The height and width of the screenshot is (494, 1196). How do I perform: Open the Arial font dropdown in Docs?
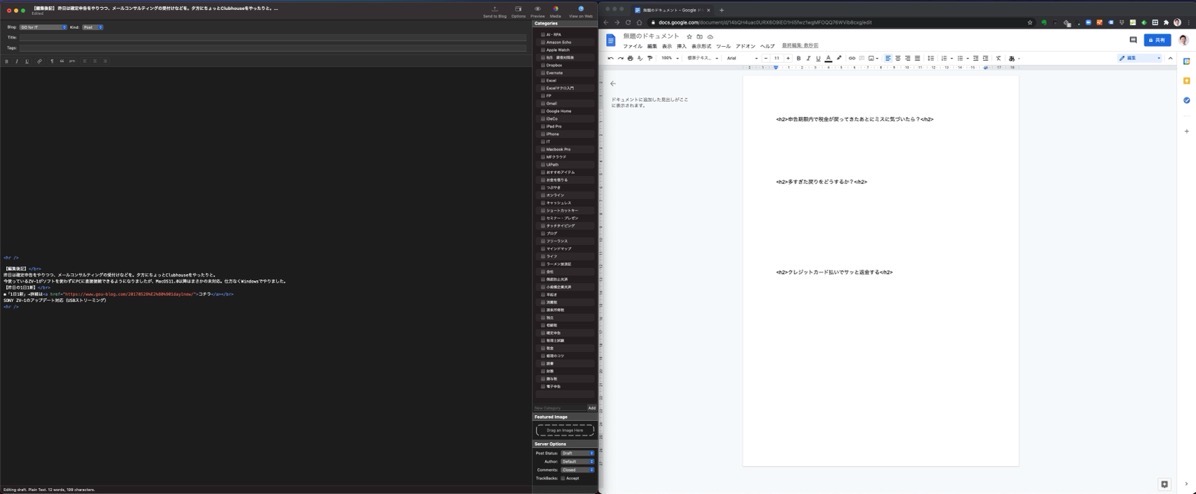[741, 58]
